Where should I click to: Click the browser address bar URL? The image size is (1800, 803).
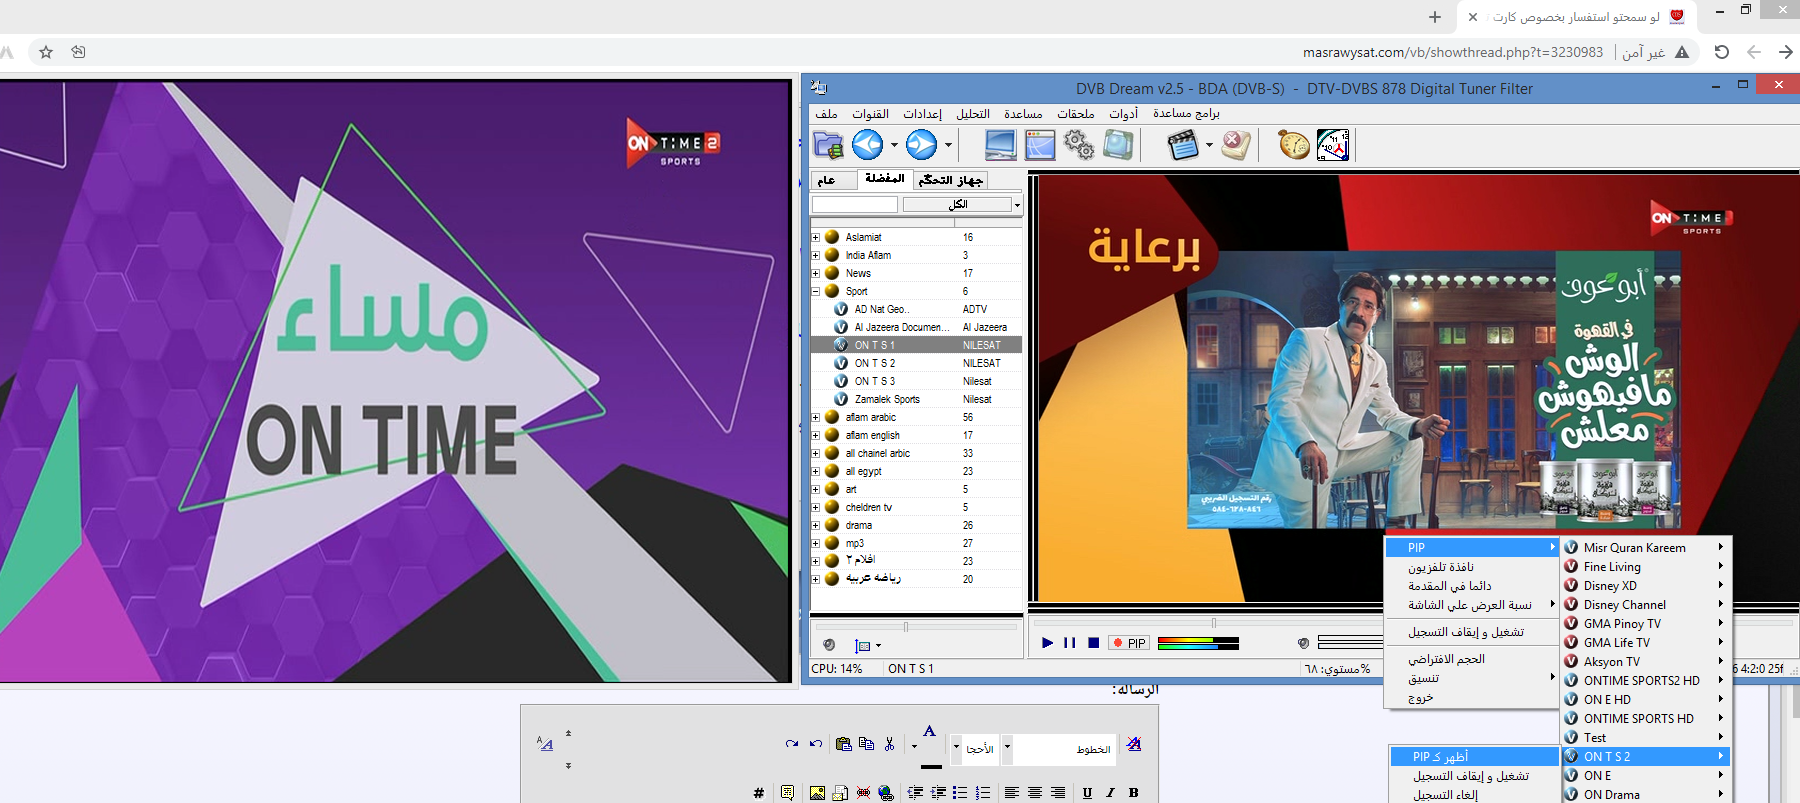[x=1453, y=52]
